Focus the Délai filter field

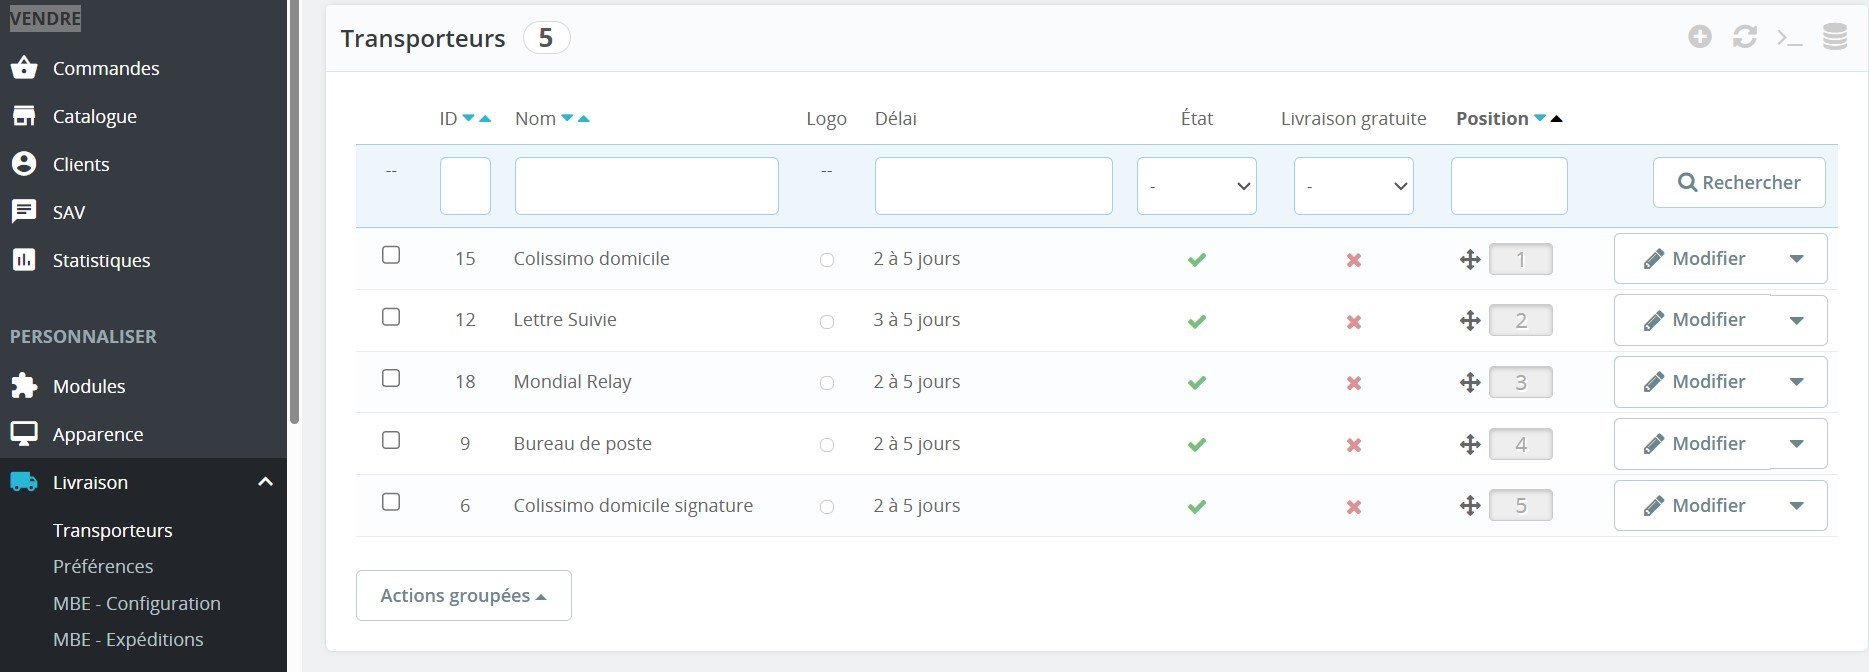click(994, 185)
